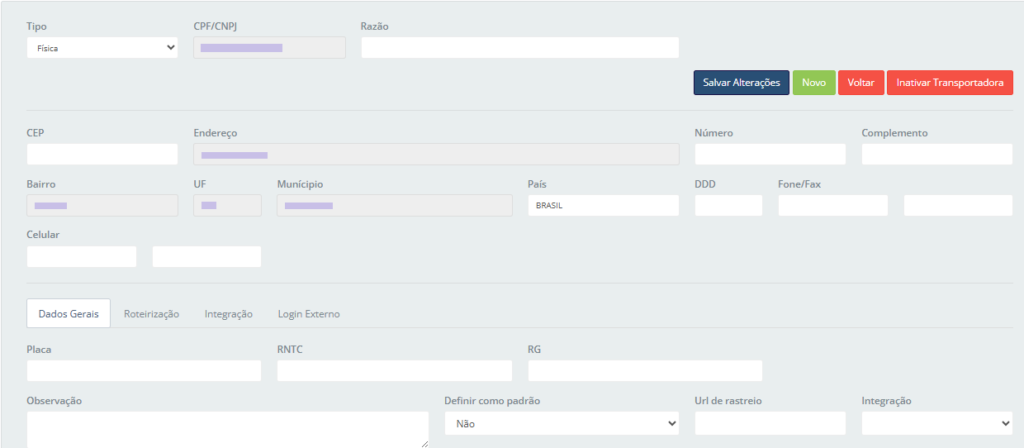Select the Url de rastreio field

click(x=769, y=424)
